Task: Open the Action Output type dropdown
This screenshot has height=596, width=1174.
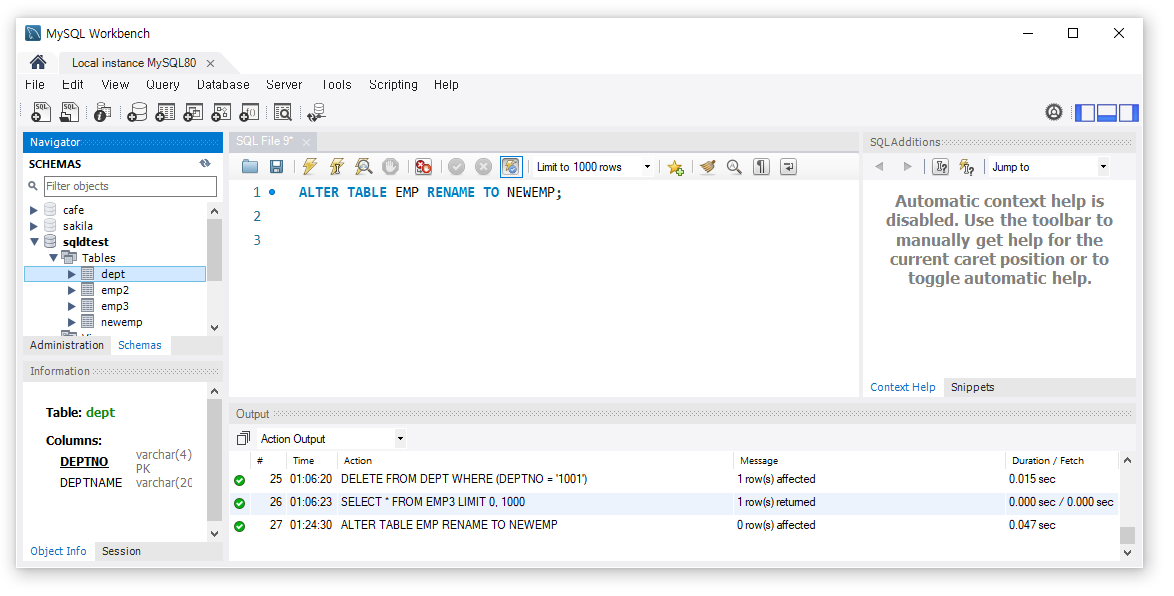Action: click(x=332, y=439)
